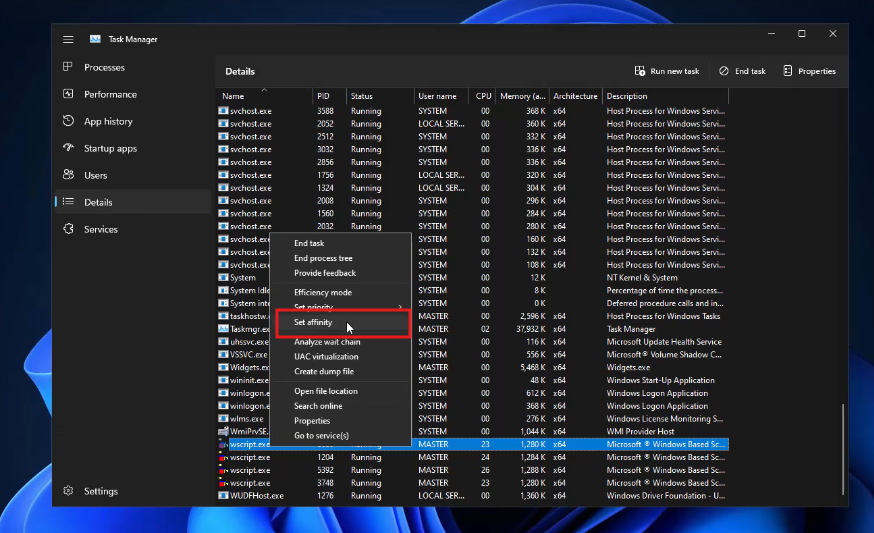Go to App history page label
This screenshot has height=533, width=874.
[x=108, y=122]
